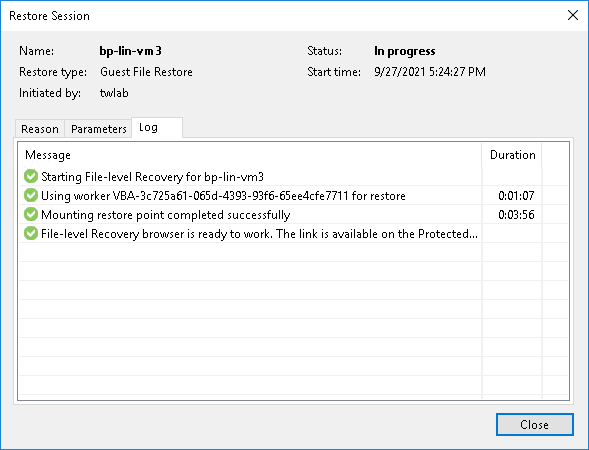
Task: Select the Log tab
Action: [x=157, y=128]
